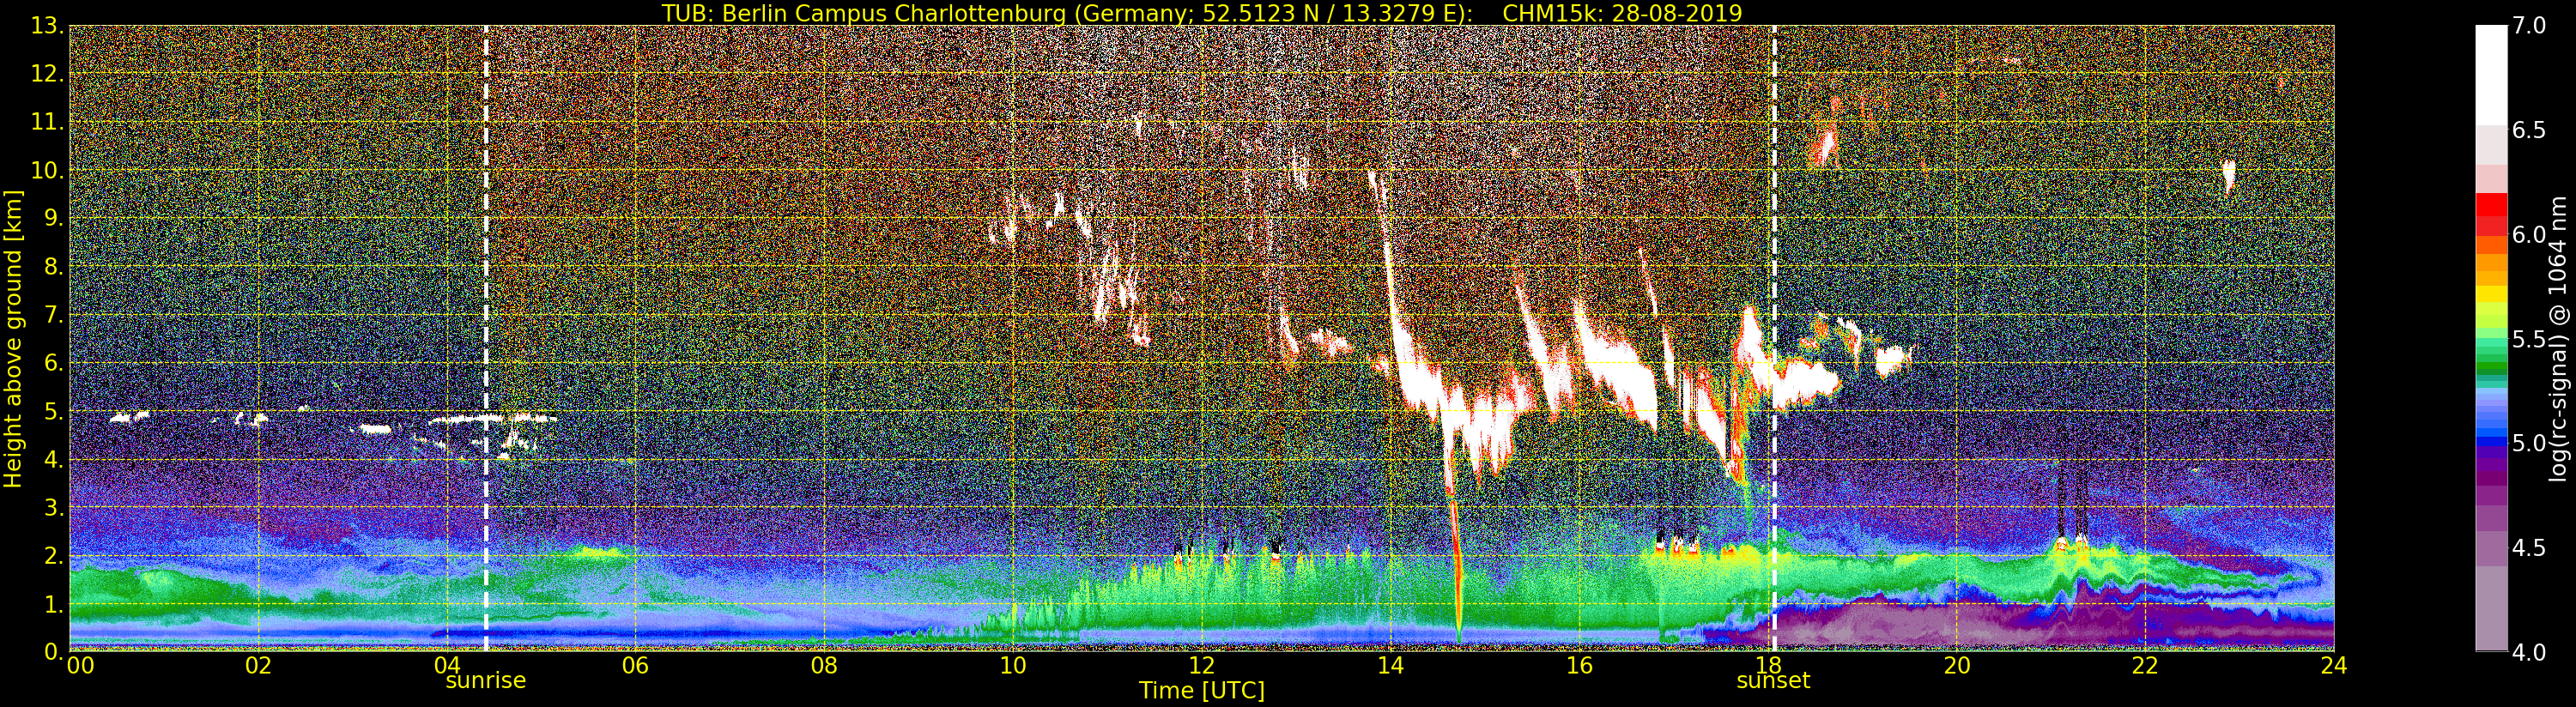
Task: Click the '1.' tick on the height axis
Action: (53, 604)
